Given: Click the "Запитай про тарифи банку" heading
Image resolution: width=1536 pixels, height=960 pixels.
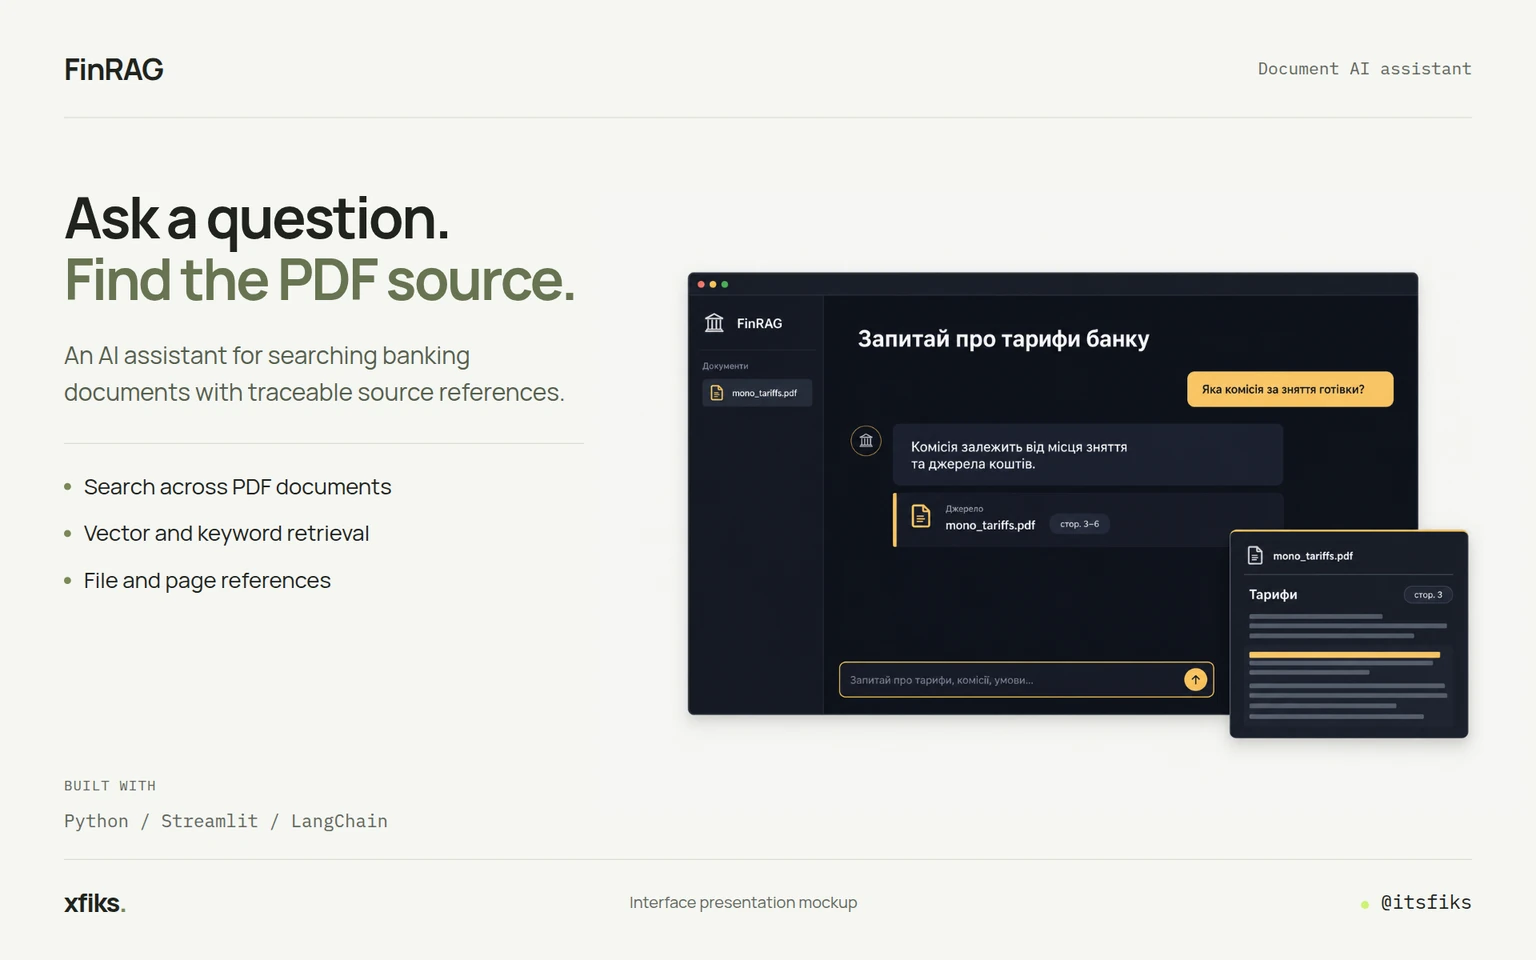Looking at the screenshot, I should [1003, 339].
